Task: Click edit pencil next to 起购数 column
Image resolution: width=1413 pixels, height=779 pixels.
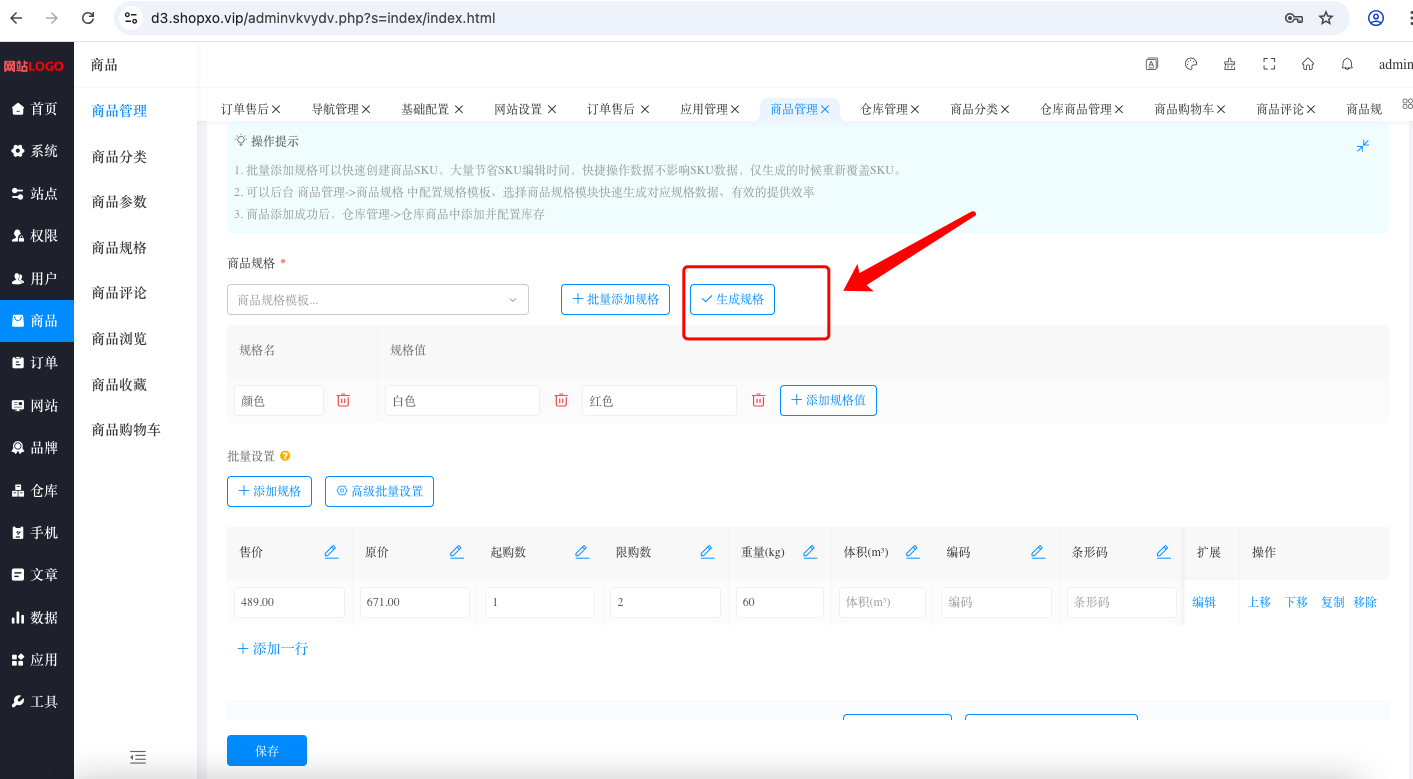Action: 581,552
